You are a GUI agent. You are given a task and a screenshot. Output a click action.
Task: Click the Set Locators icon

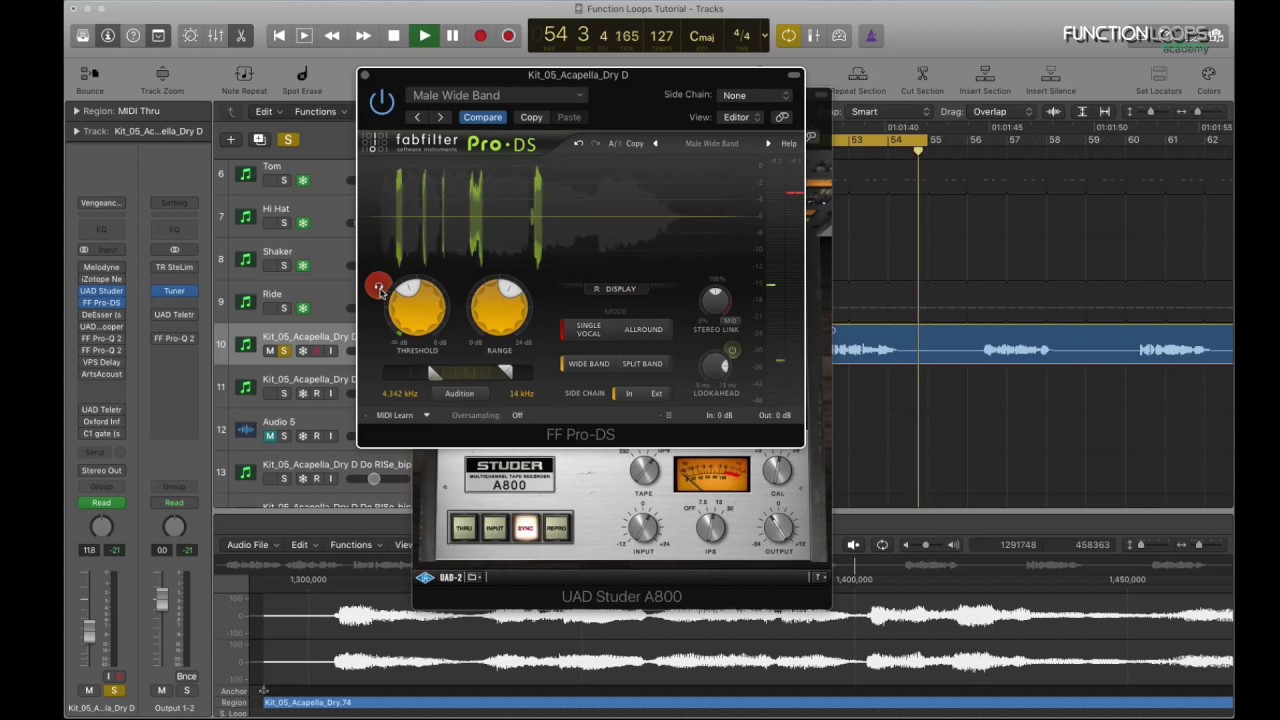pos(1159,80)
